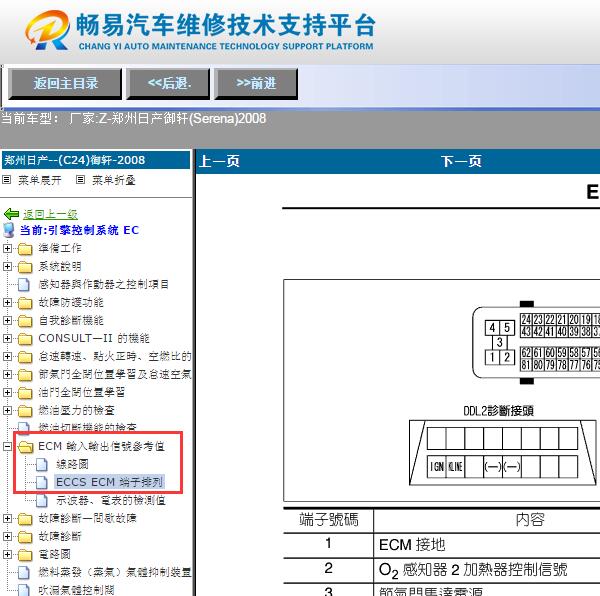The height and width of the screenshot is (596, 600).
Task: Expand the 自我診斷機能 tree node
Action: tap(7, 320)
